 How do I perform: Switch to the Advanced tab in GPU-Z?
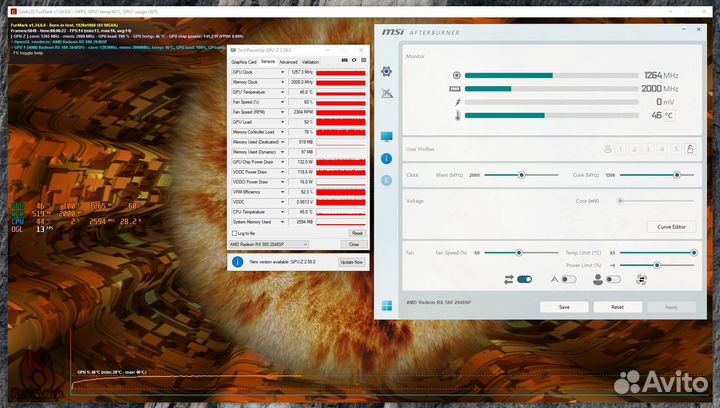tap(288, 62)
